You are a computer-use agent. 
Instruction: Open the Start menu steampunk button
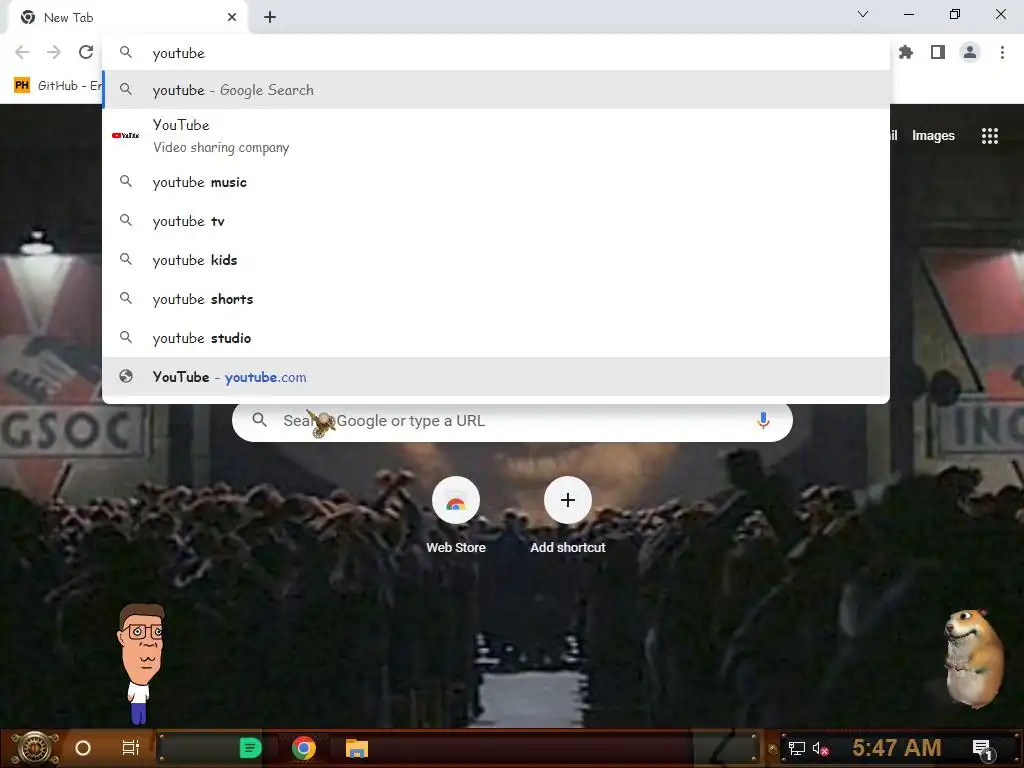(35, 748)
